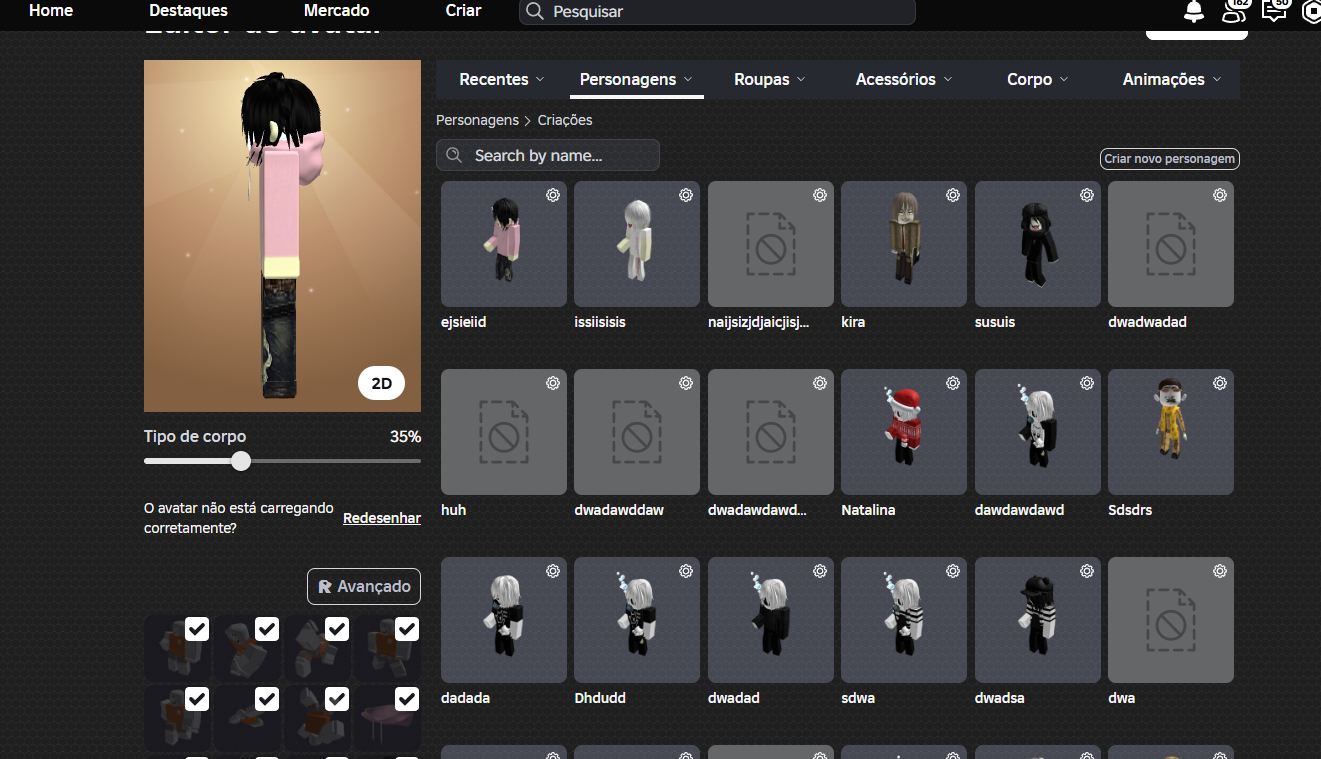Uncheck the first equipped item in second row
The width and height of the screenshot is (1321, 759).
point(197,699)
